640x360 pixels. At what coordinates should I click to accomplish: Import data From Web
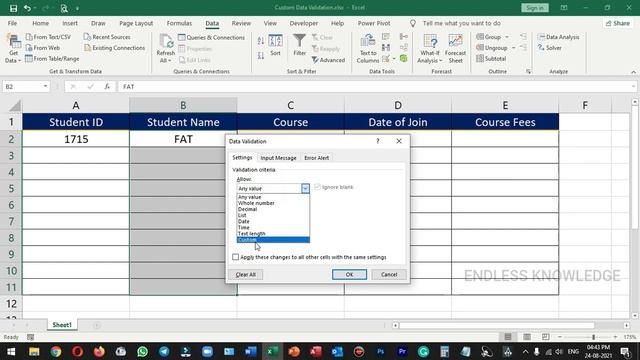pyautogui.click(x=43, y=48)
